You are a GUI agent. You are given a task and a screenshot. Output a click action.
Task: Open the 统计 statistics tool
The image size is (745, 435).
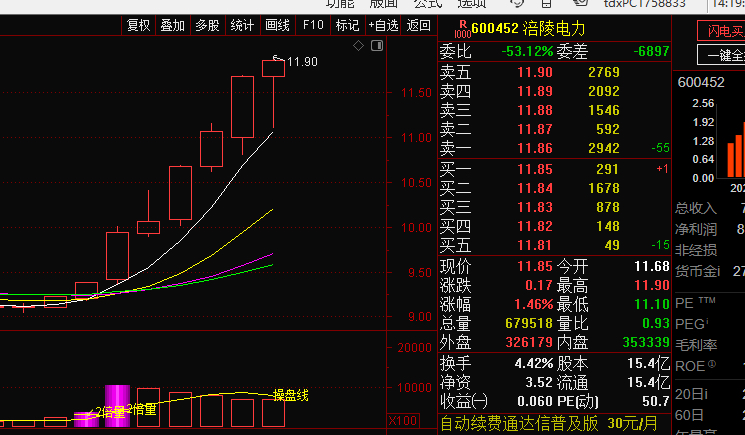tap(242, 25)
